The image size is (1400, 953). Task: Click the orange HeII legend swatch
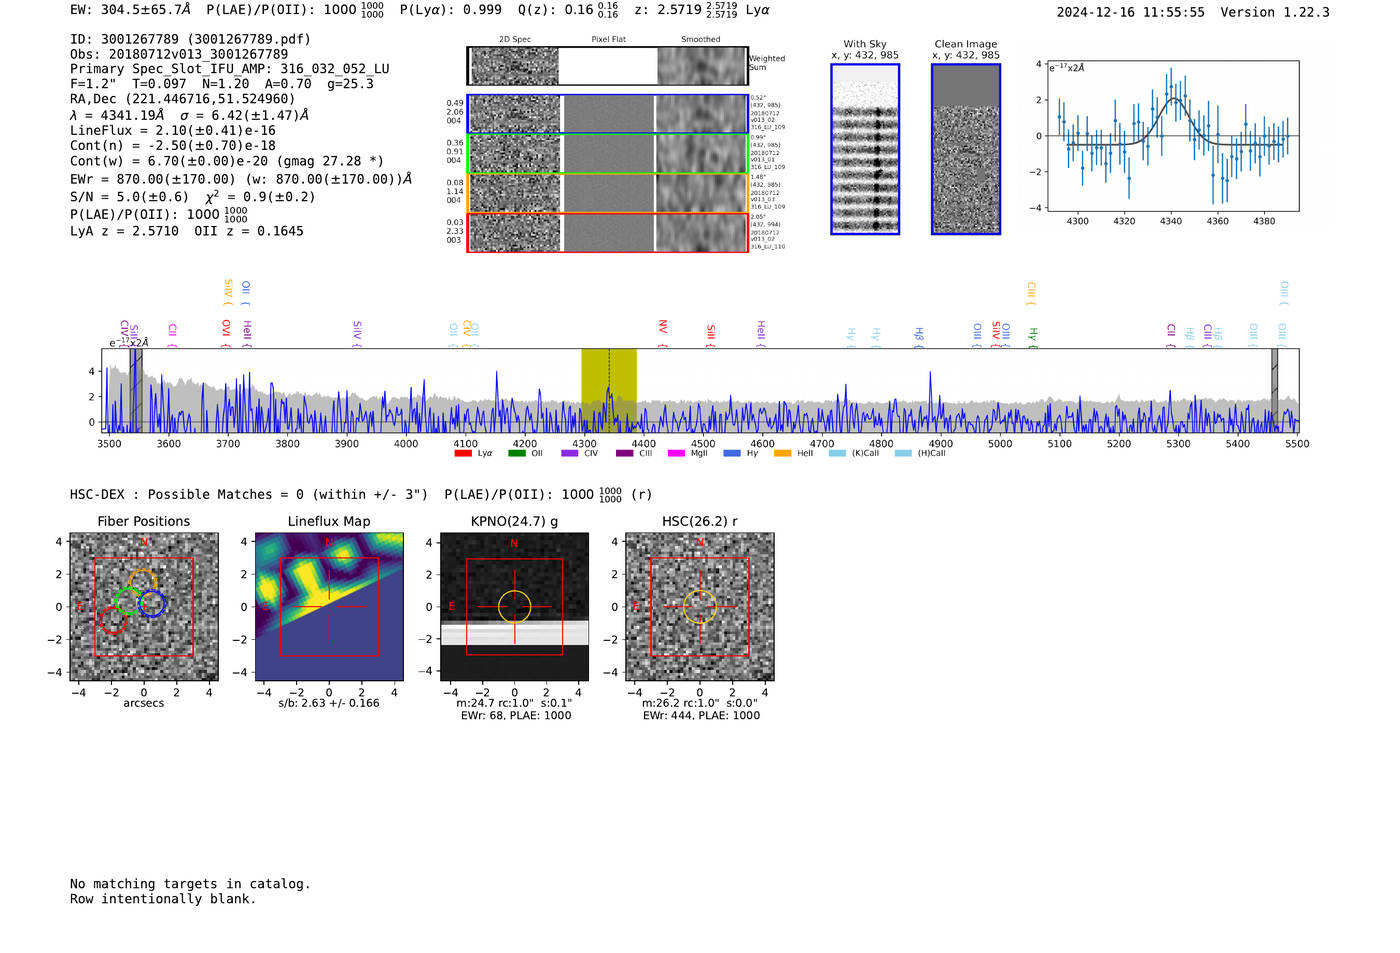click(782, 453)
